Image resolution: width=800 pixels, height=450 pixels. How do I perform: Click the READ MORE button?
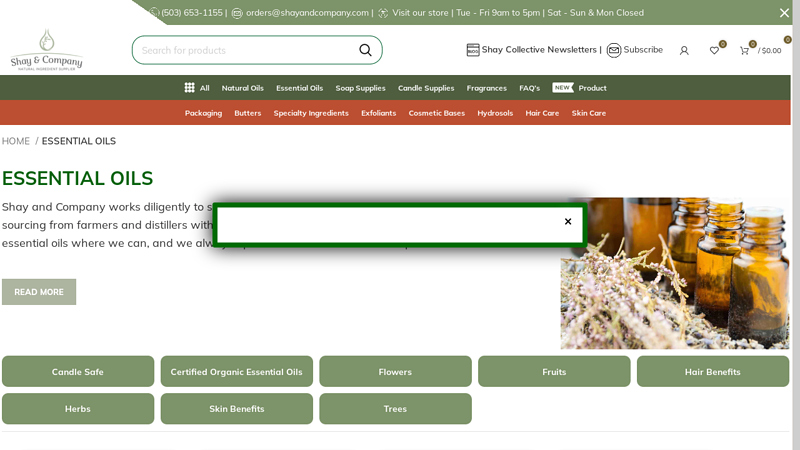click(39, 292)
